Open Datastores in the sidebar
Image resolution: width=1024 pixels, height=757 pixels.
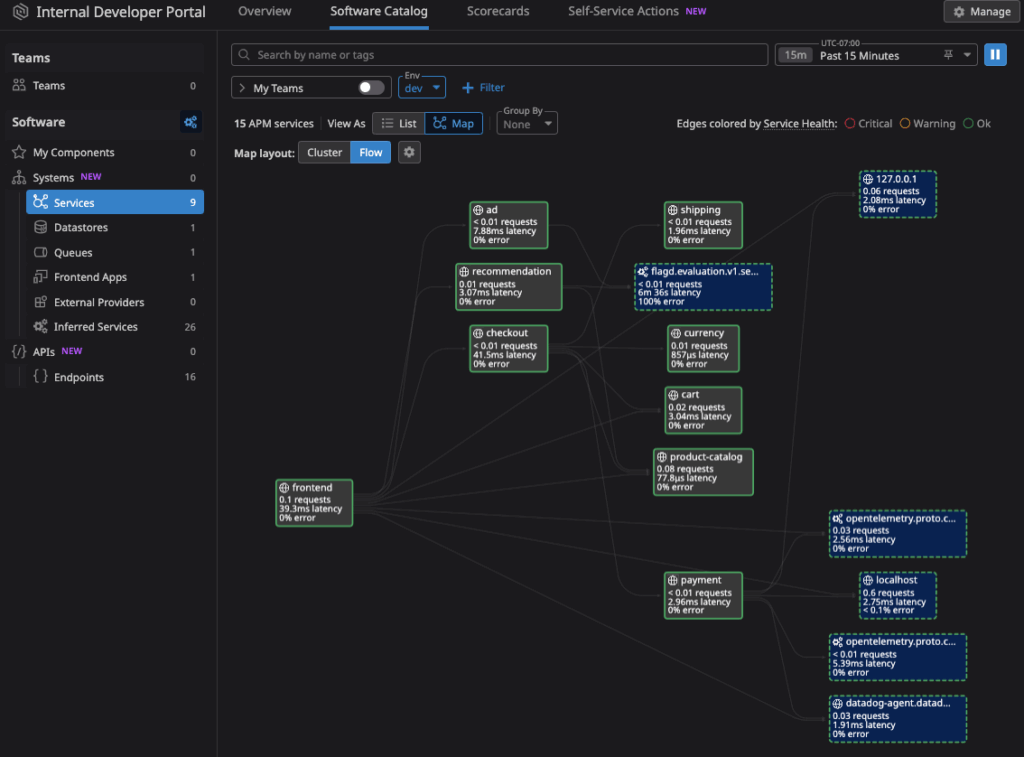[x=80, y=228]
